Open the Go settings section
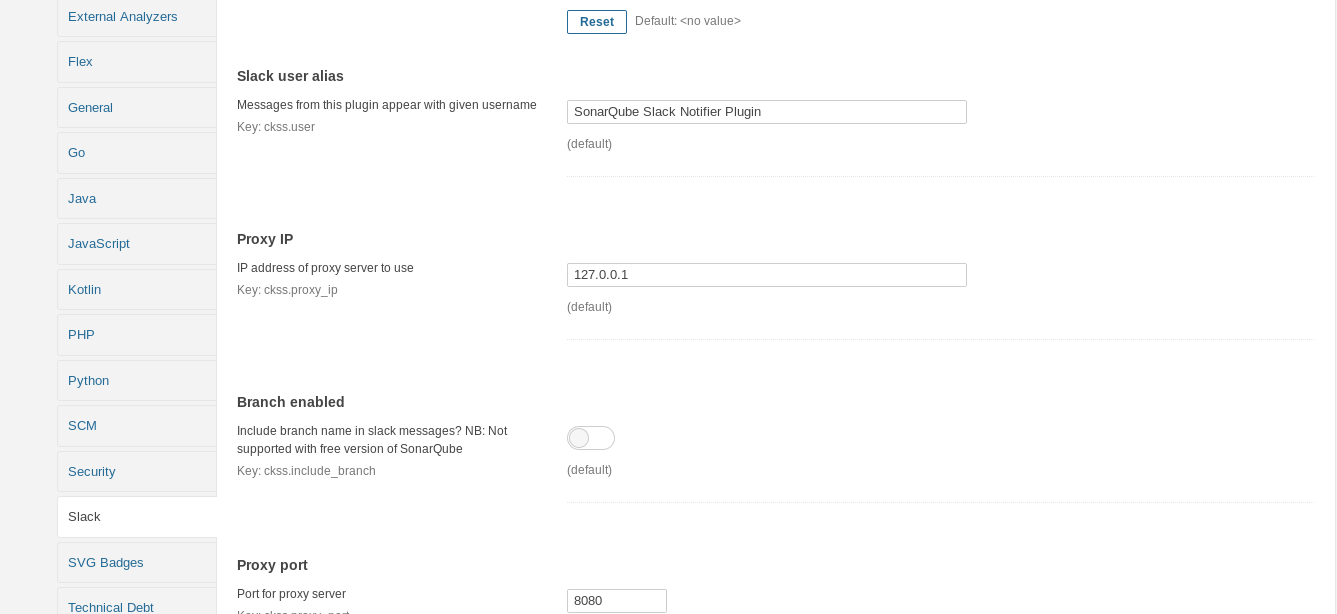Viewport: 1337px width, 614px height. (x=76, y=153)
